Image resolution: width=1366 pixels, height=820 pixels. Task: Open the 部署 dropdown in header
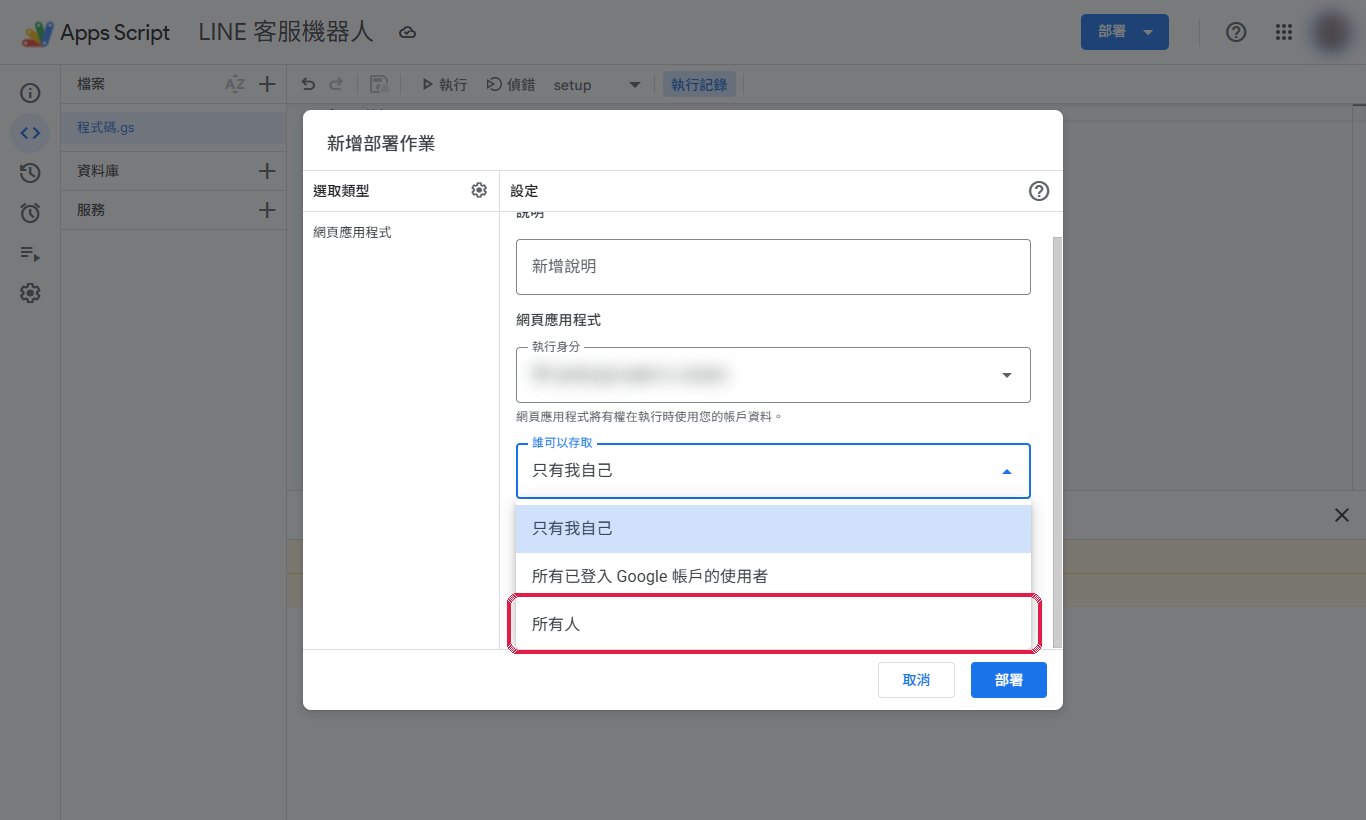[1125, 32]
